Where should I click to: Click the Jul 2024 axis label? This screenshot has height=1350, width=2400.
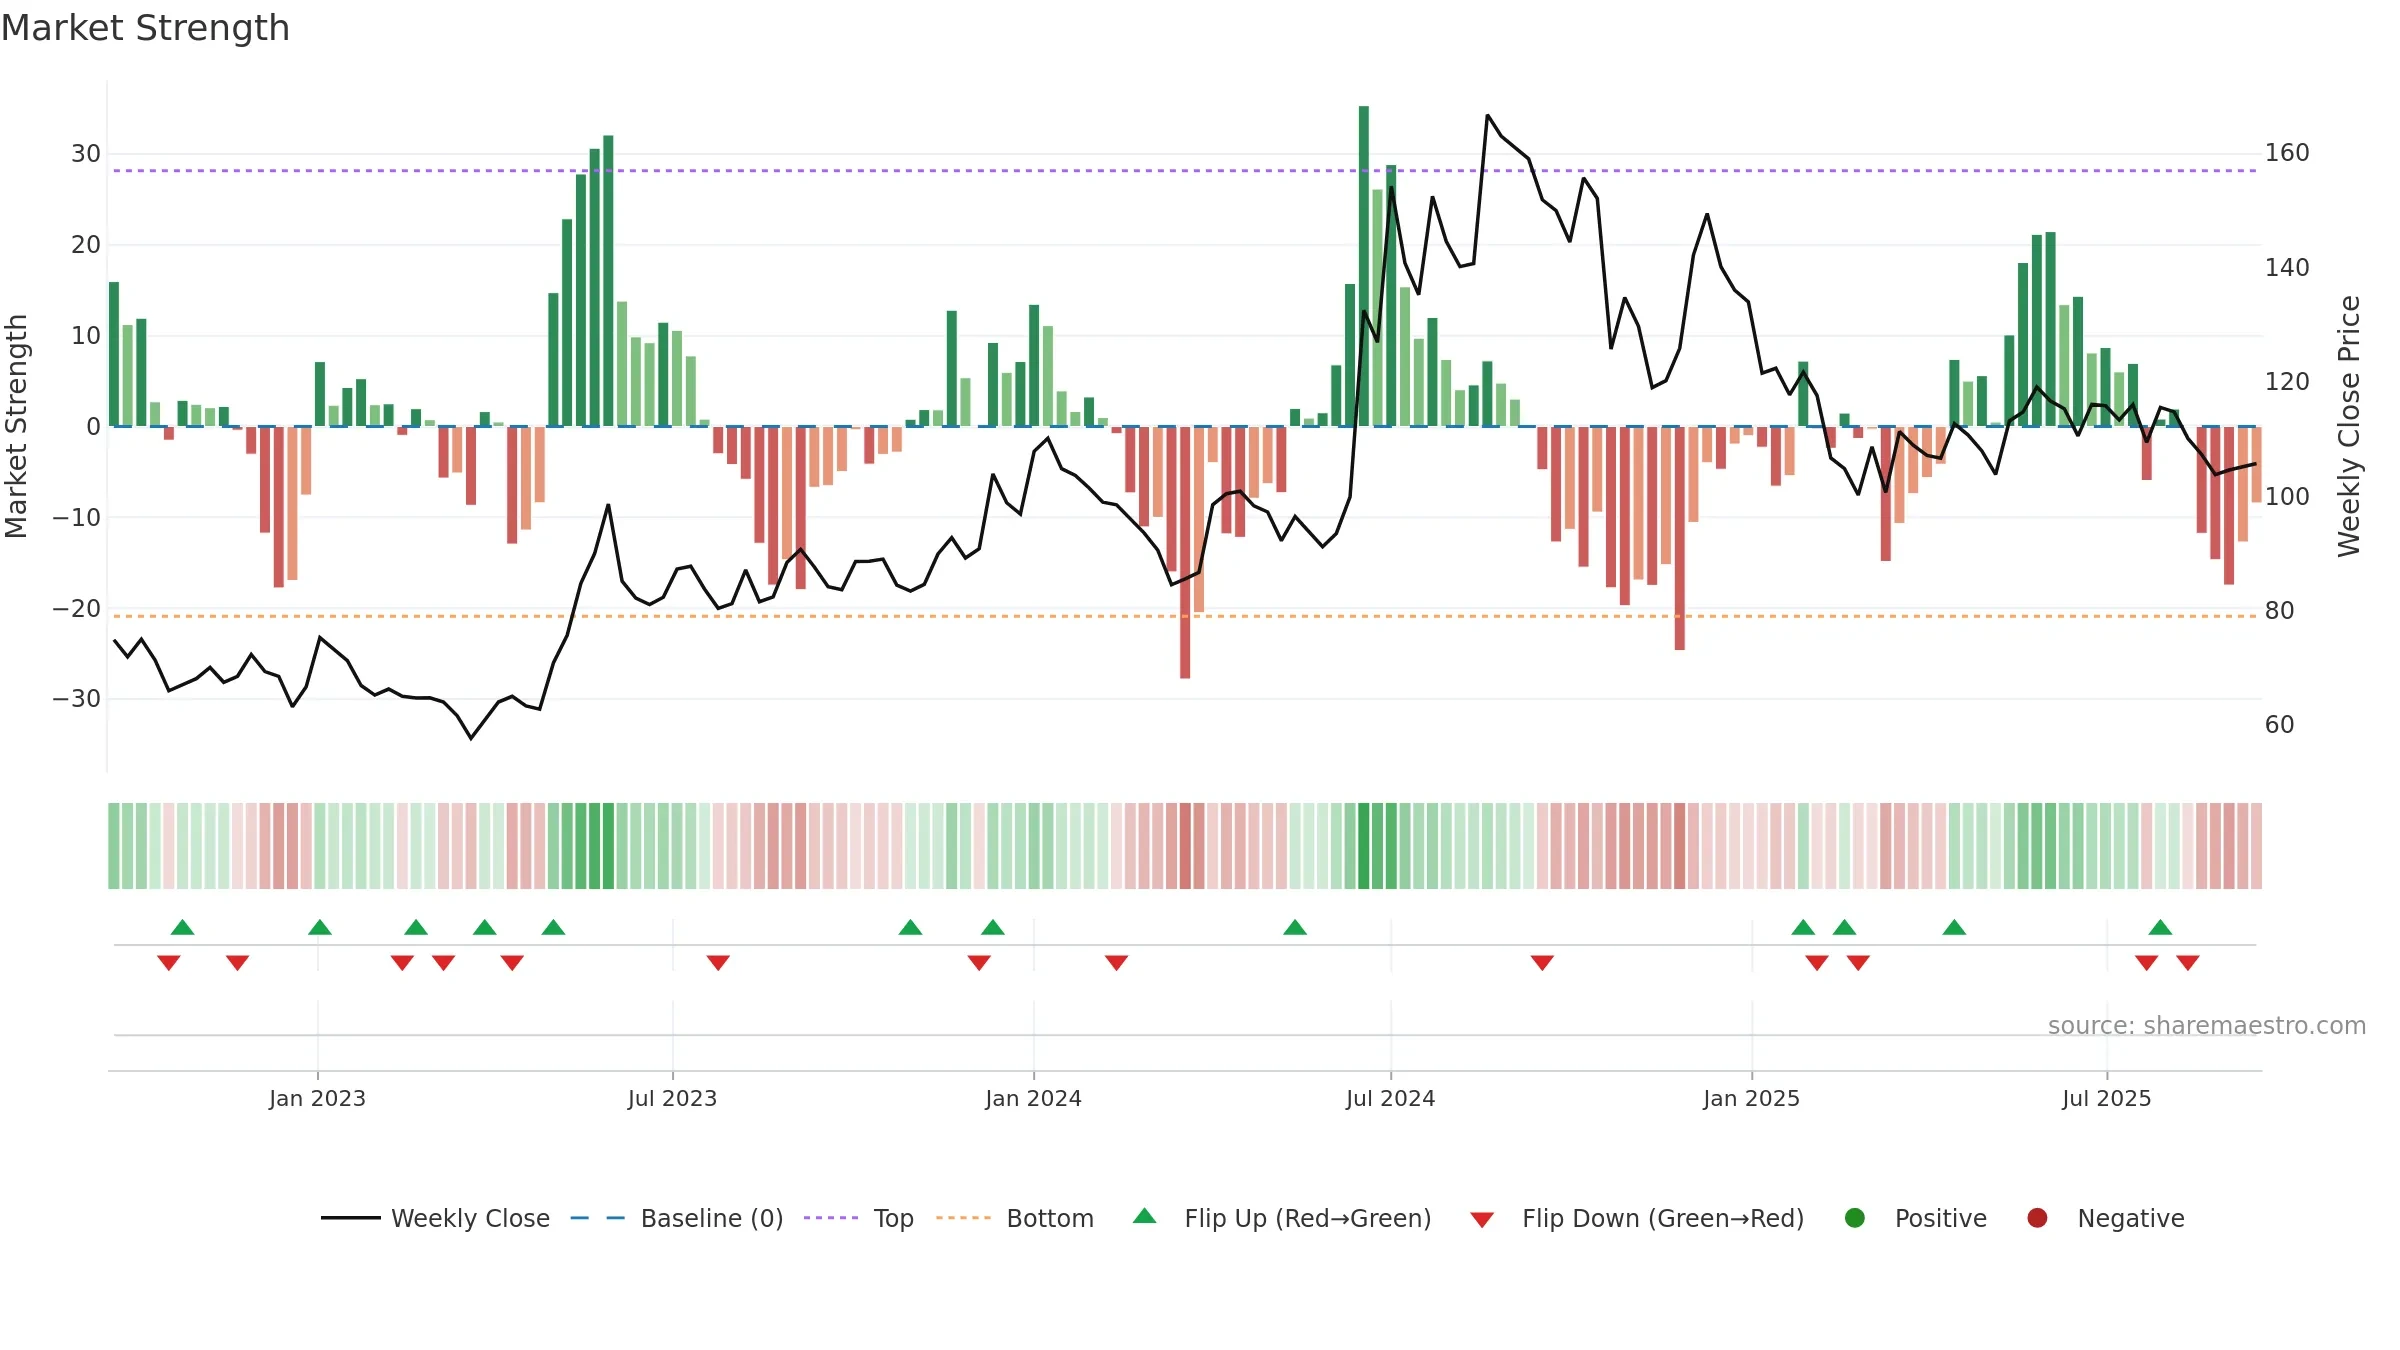tap(1390, 1098)
